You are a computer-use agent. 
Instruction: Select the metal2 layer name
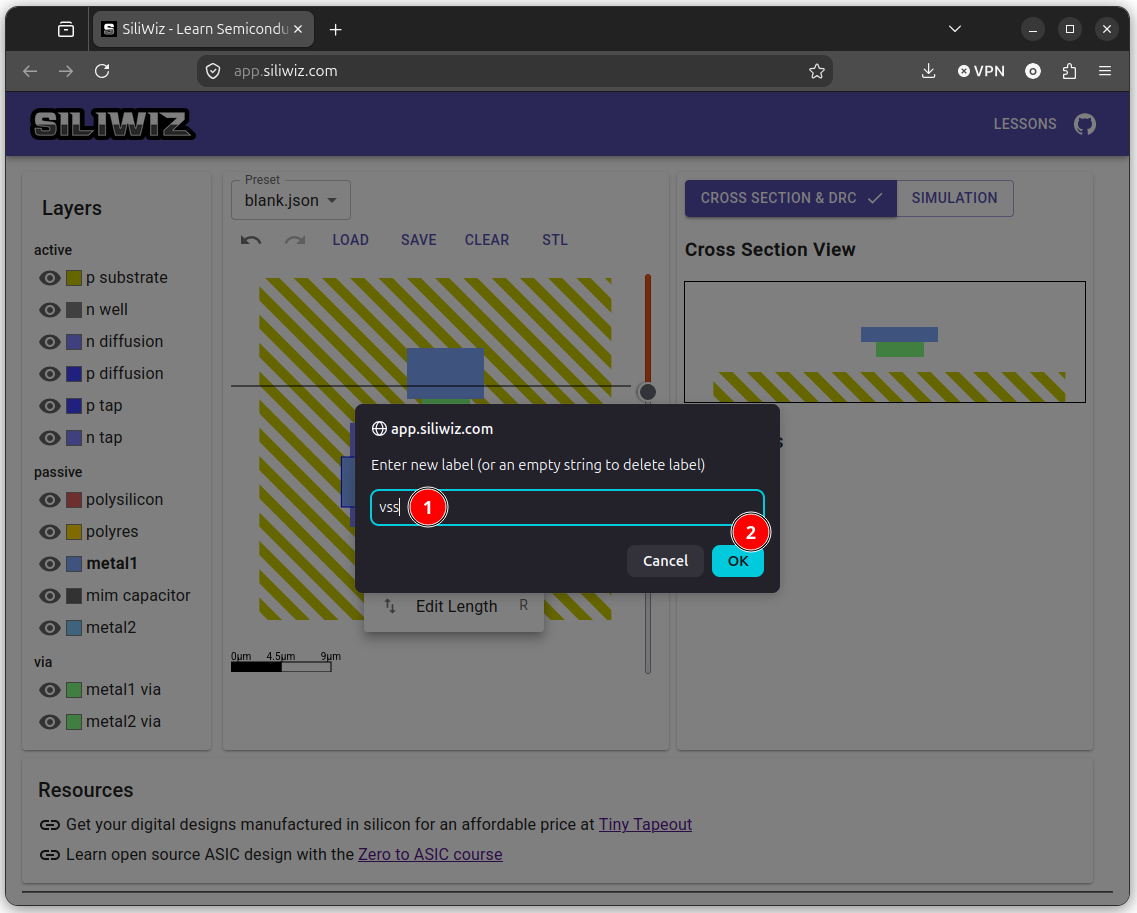coord(111,627)
